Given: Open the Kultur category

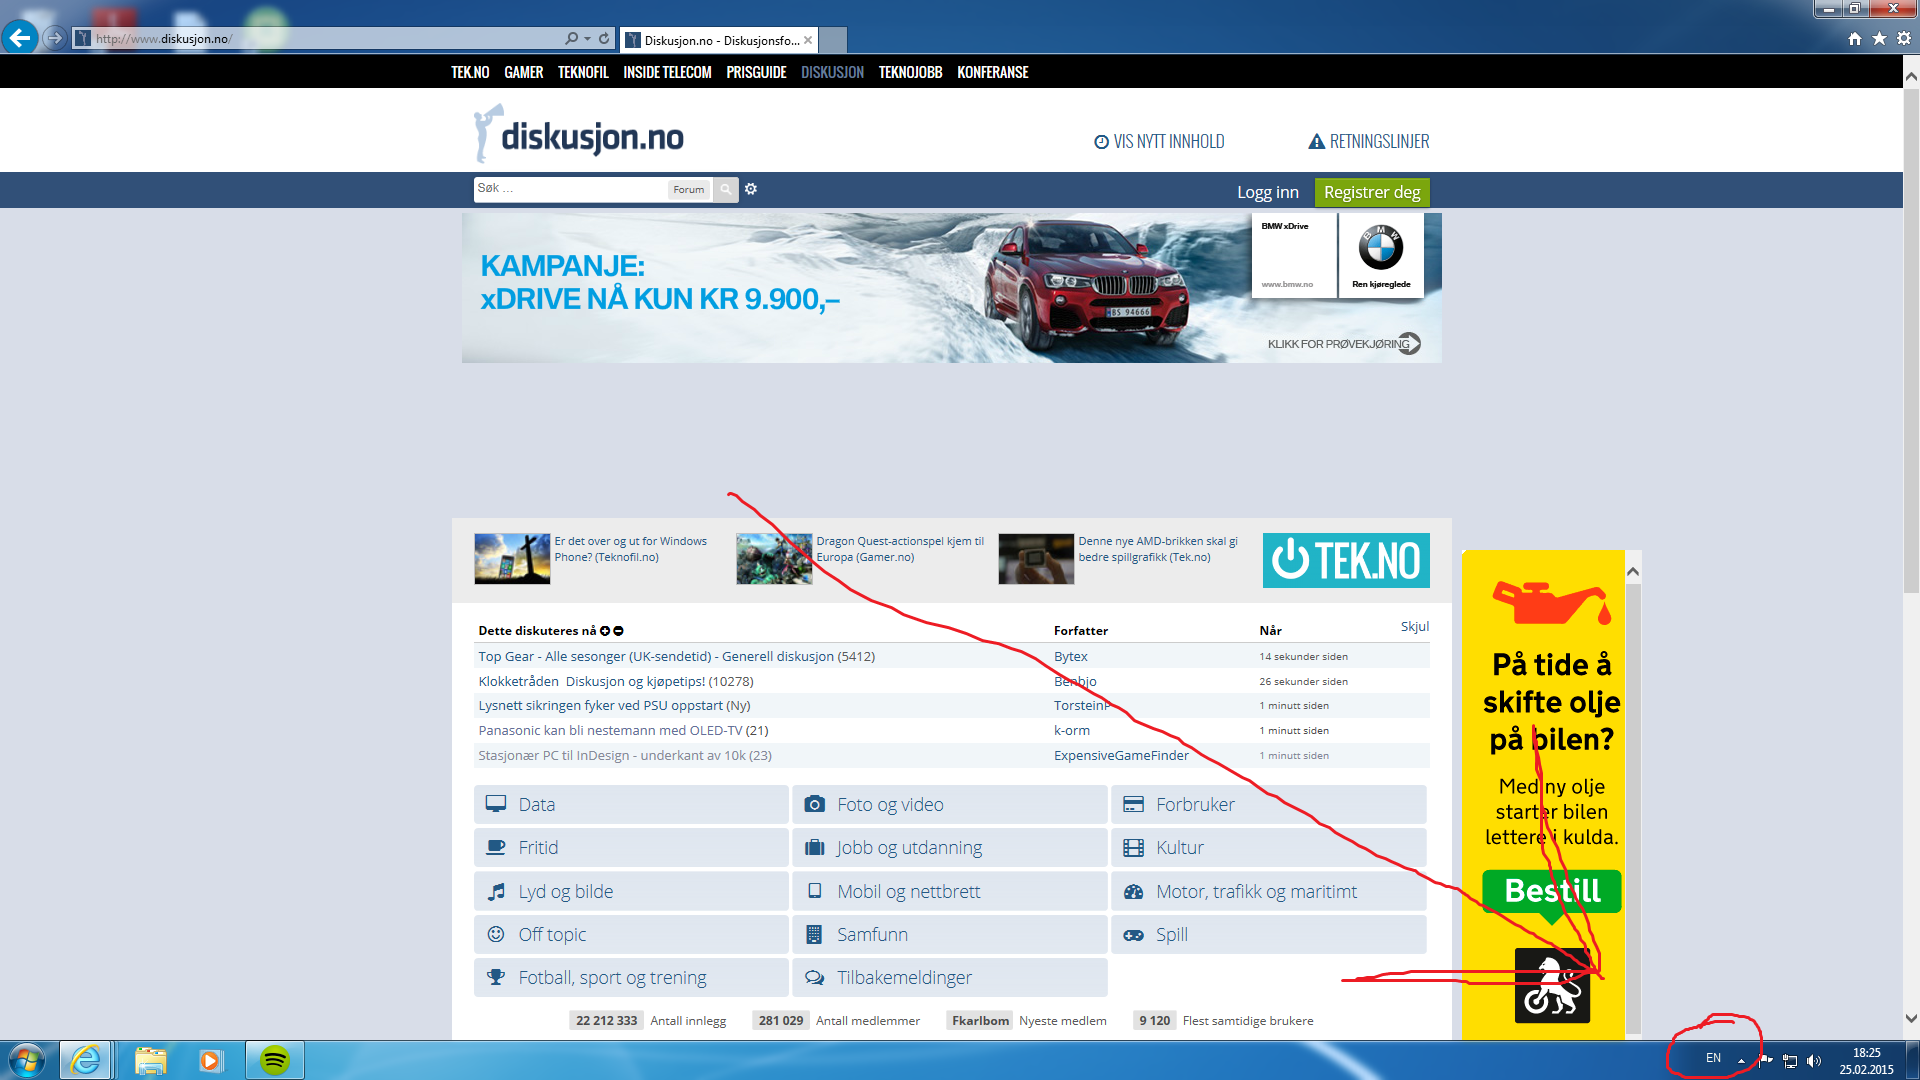Looking at the screenshot, I should (1269, 847).
